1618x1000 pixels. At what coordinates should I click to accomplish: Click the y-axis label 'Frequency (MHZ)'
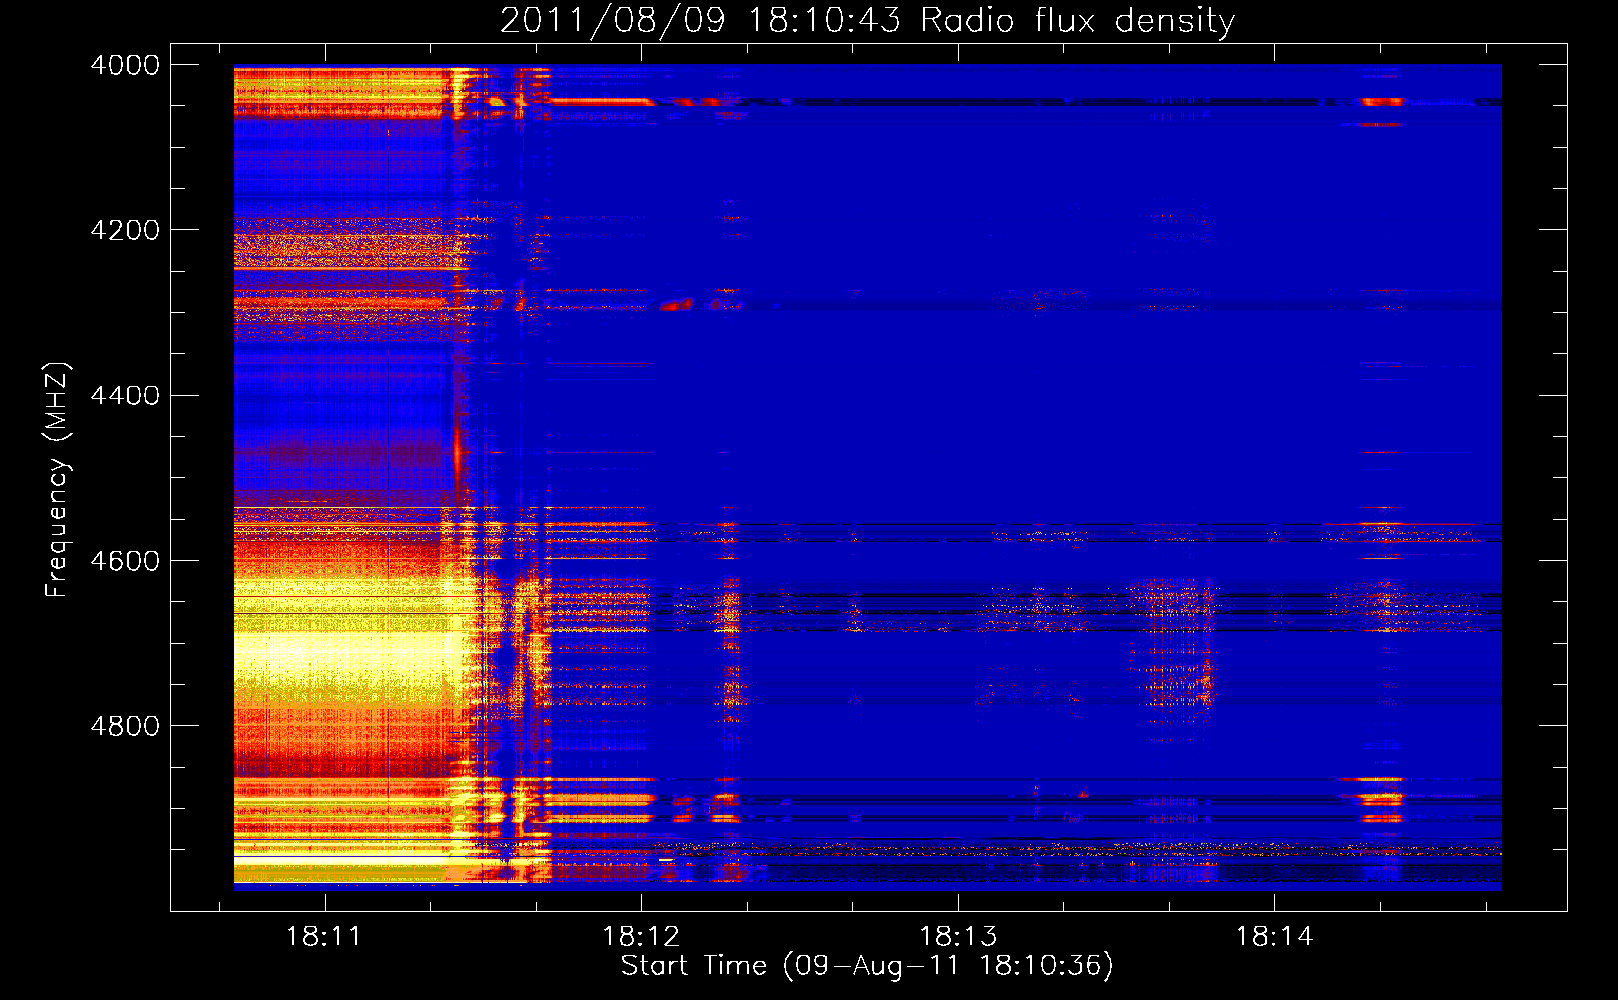tap(58, 479)
